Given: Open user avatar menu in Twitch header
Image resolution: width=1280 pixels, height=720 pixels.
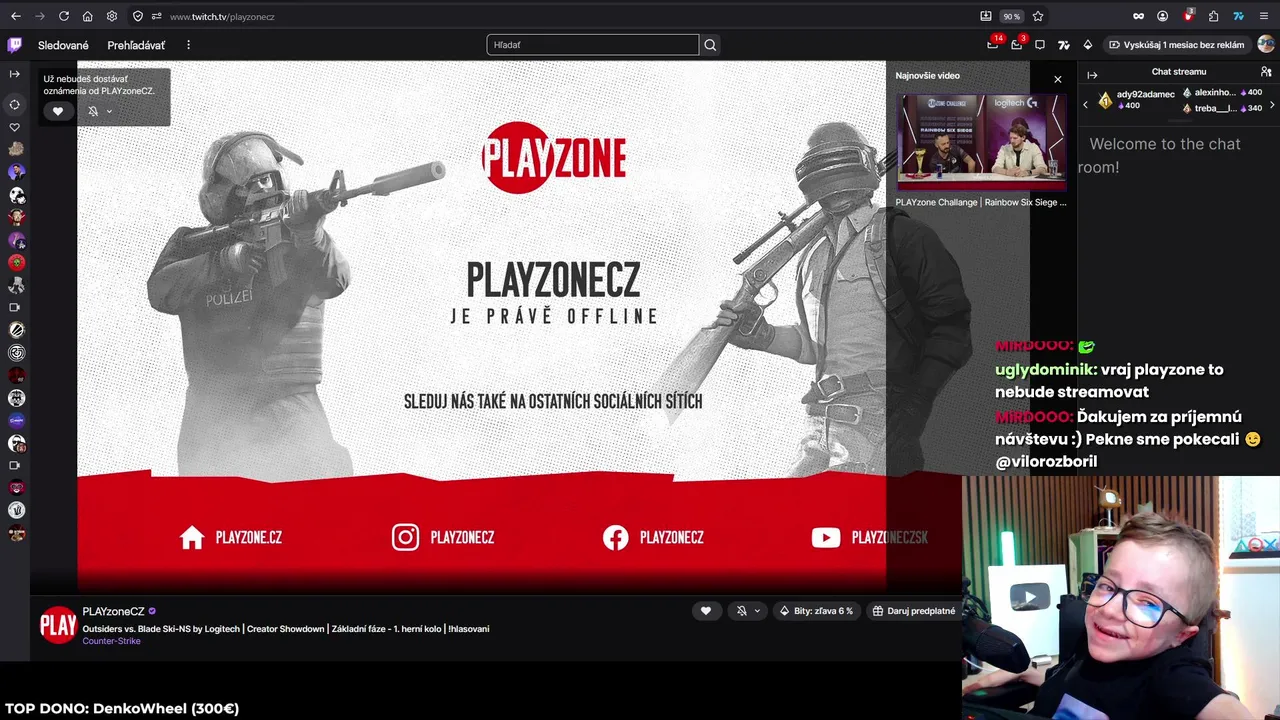Looking at the screenshot, I should [x=1266, y=45].
